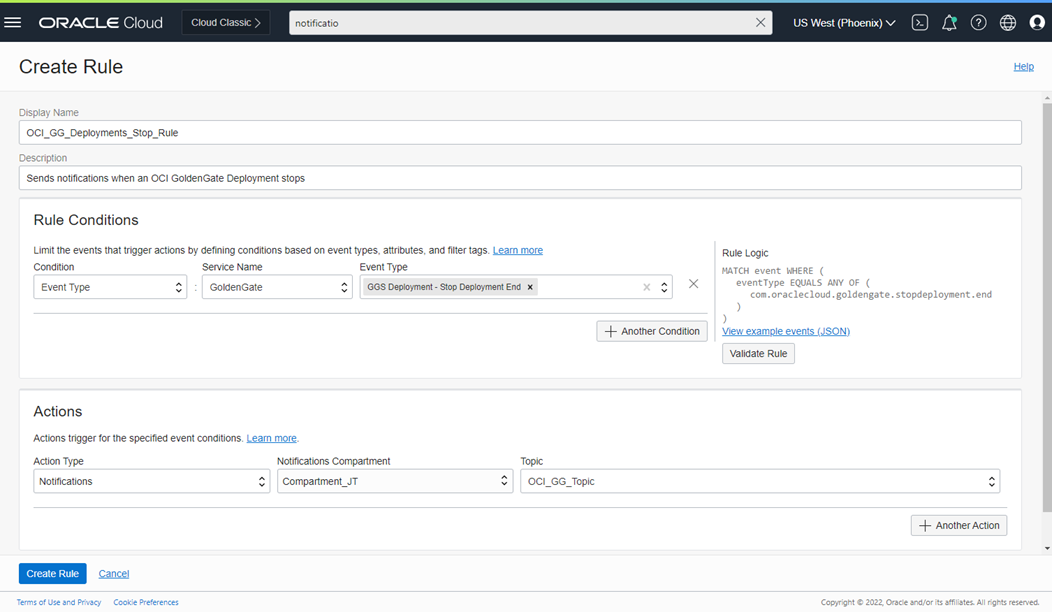
Task: Expand the Service Name dropdown
Action: coord(277,287)
